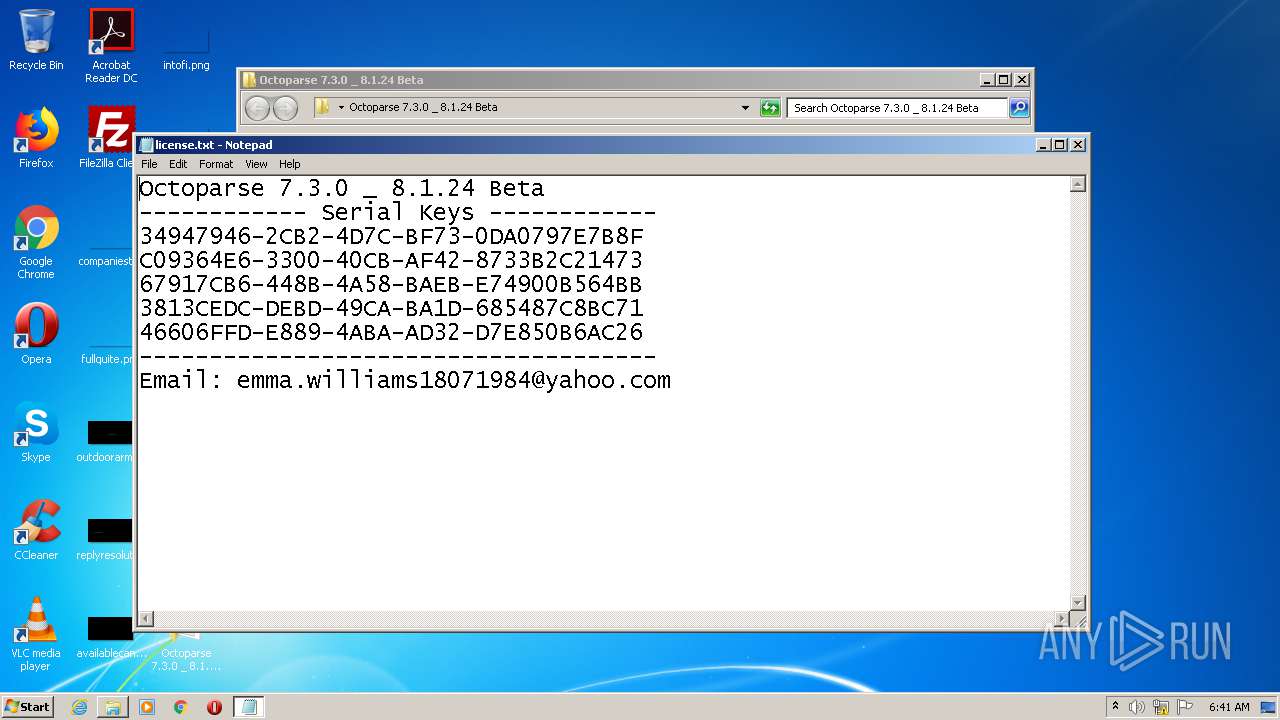This screenshot has height=720, width=1280.
Task: Click serial key starting with C09364E6
Action: 391,261
